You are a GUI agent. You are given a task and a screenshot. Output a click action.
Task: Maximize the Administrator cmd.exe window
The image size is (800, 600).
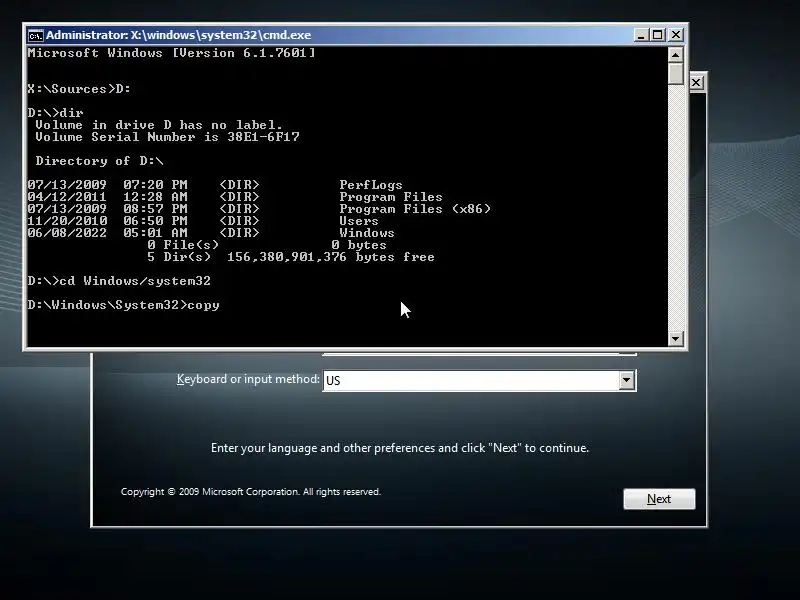click(658, 35)
